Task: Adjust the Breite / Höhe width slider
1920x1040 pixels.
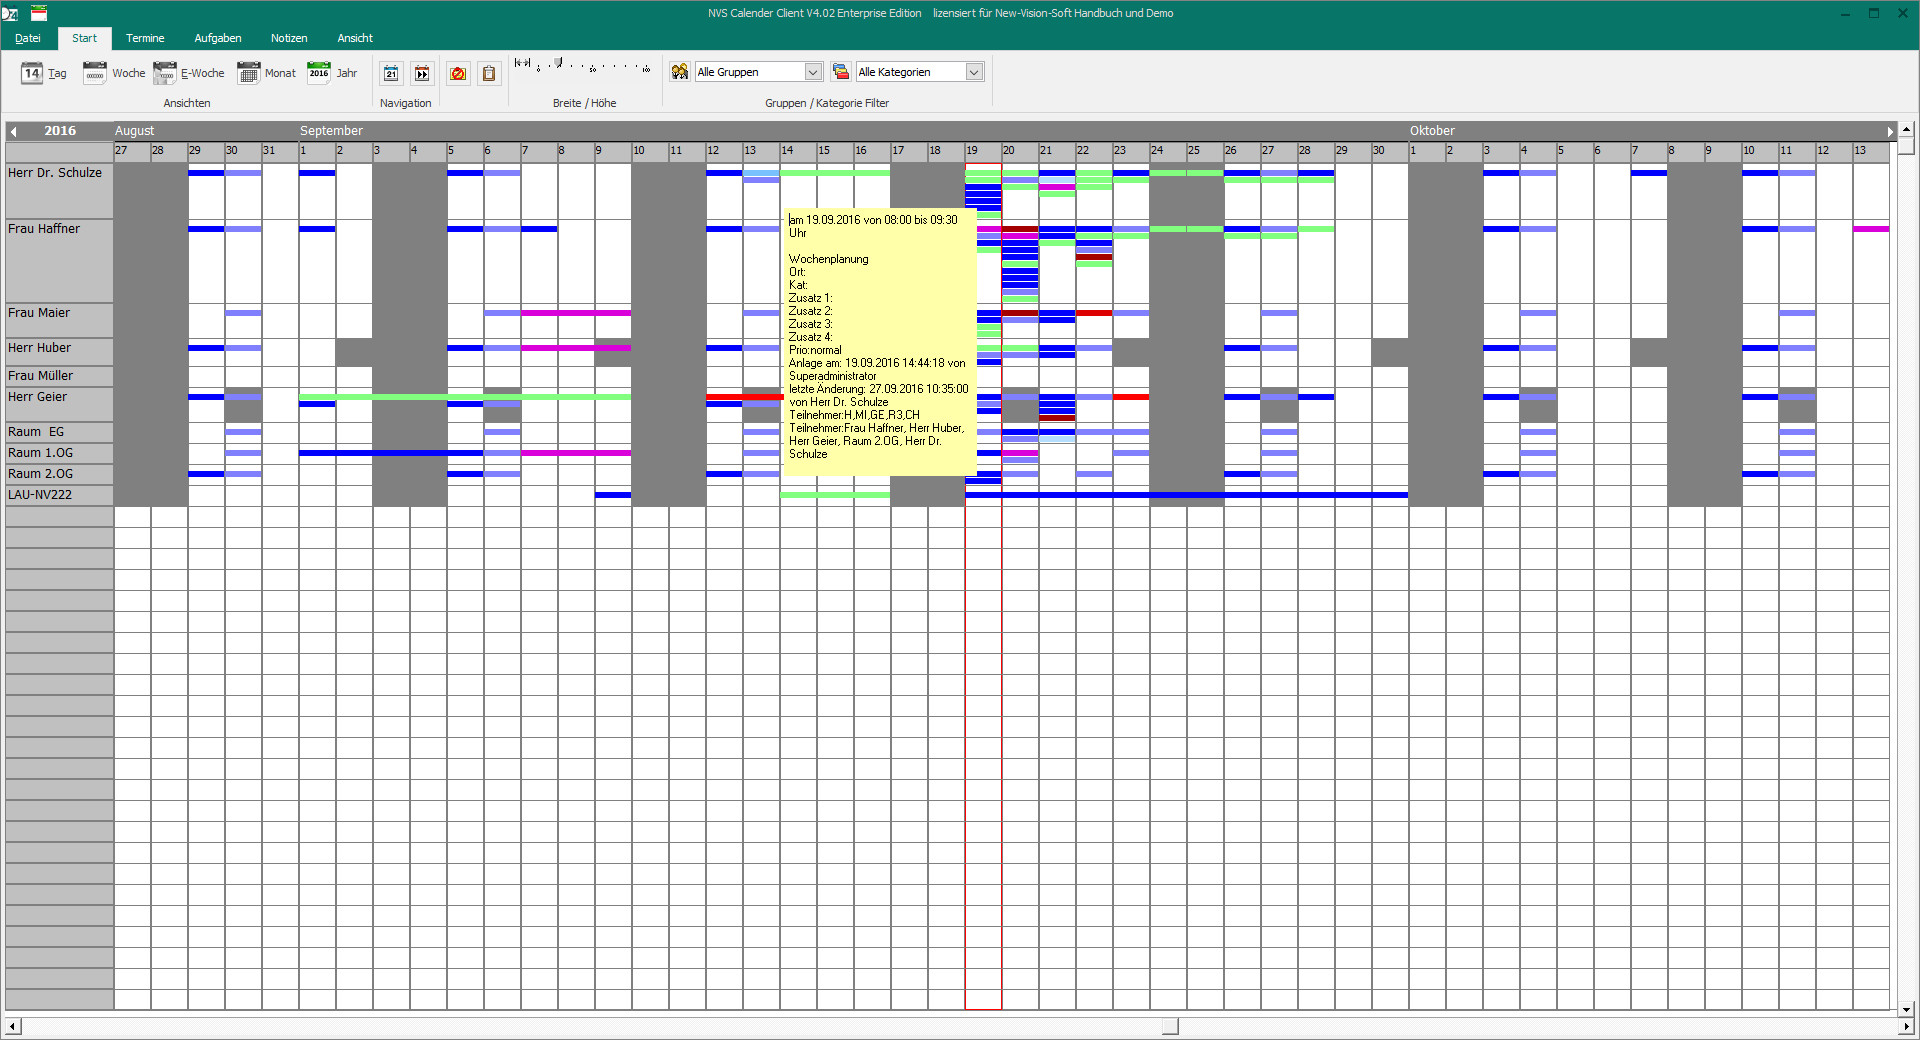Action: pyautogui.click(x=558, y=64)
